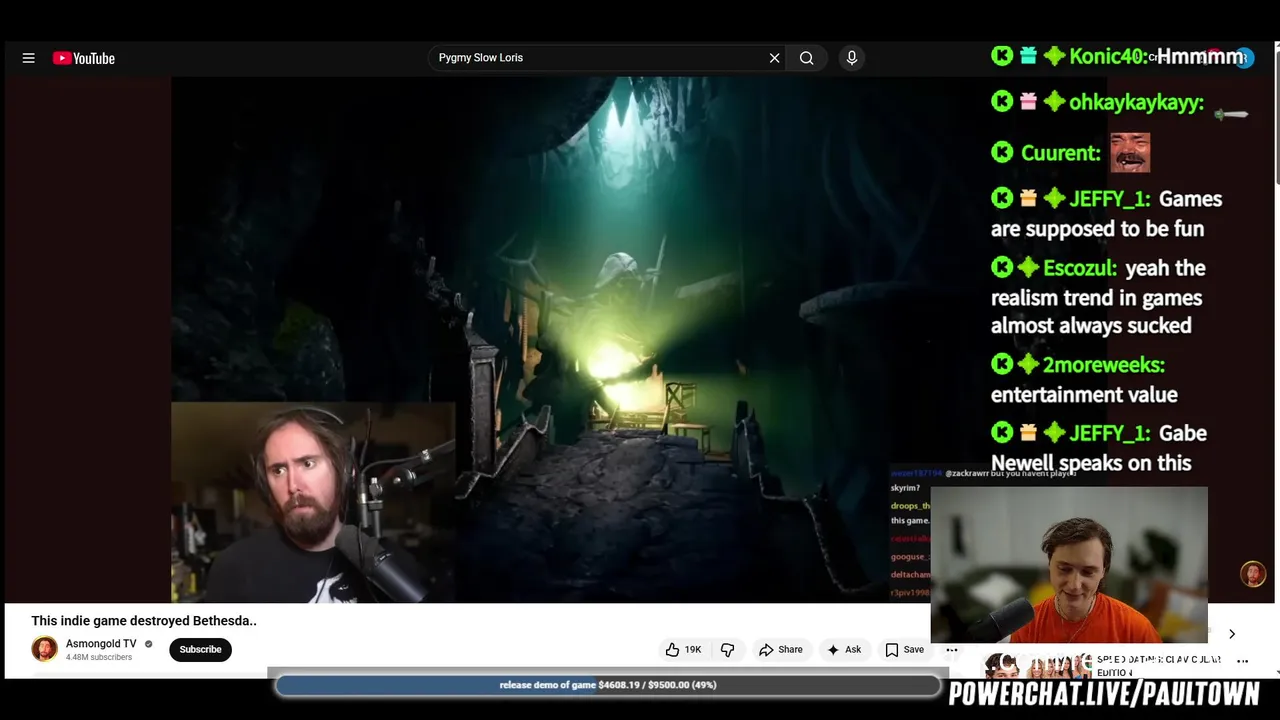Click the Kick badge beside Konic40
The image size is (1280, 720).
(x=1002, y=56)
